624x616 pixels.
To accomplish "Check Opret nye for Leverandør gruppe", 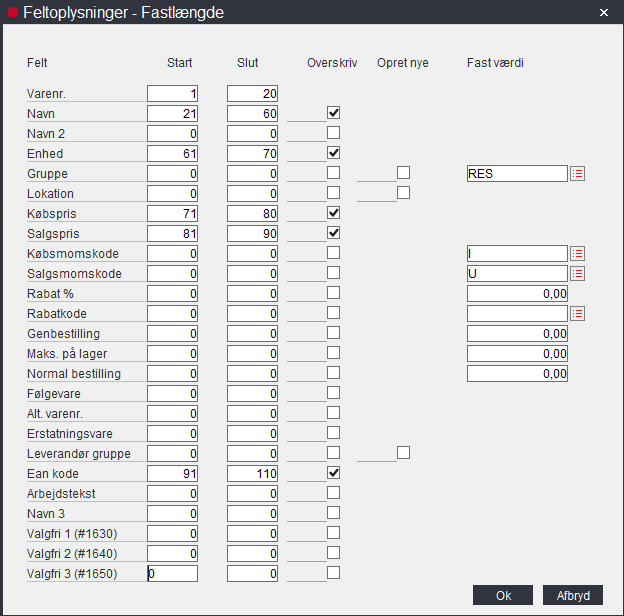I will 404,453.
